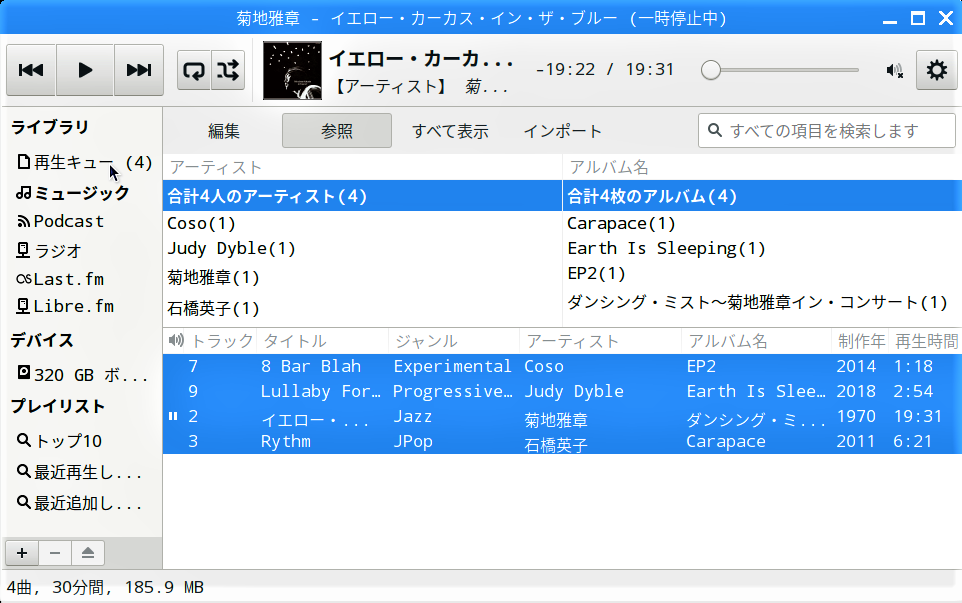This screenshot has height=603, width=962.
Task: Select Judy Dyble in artist list
Action: [231, 248]
